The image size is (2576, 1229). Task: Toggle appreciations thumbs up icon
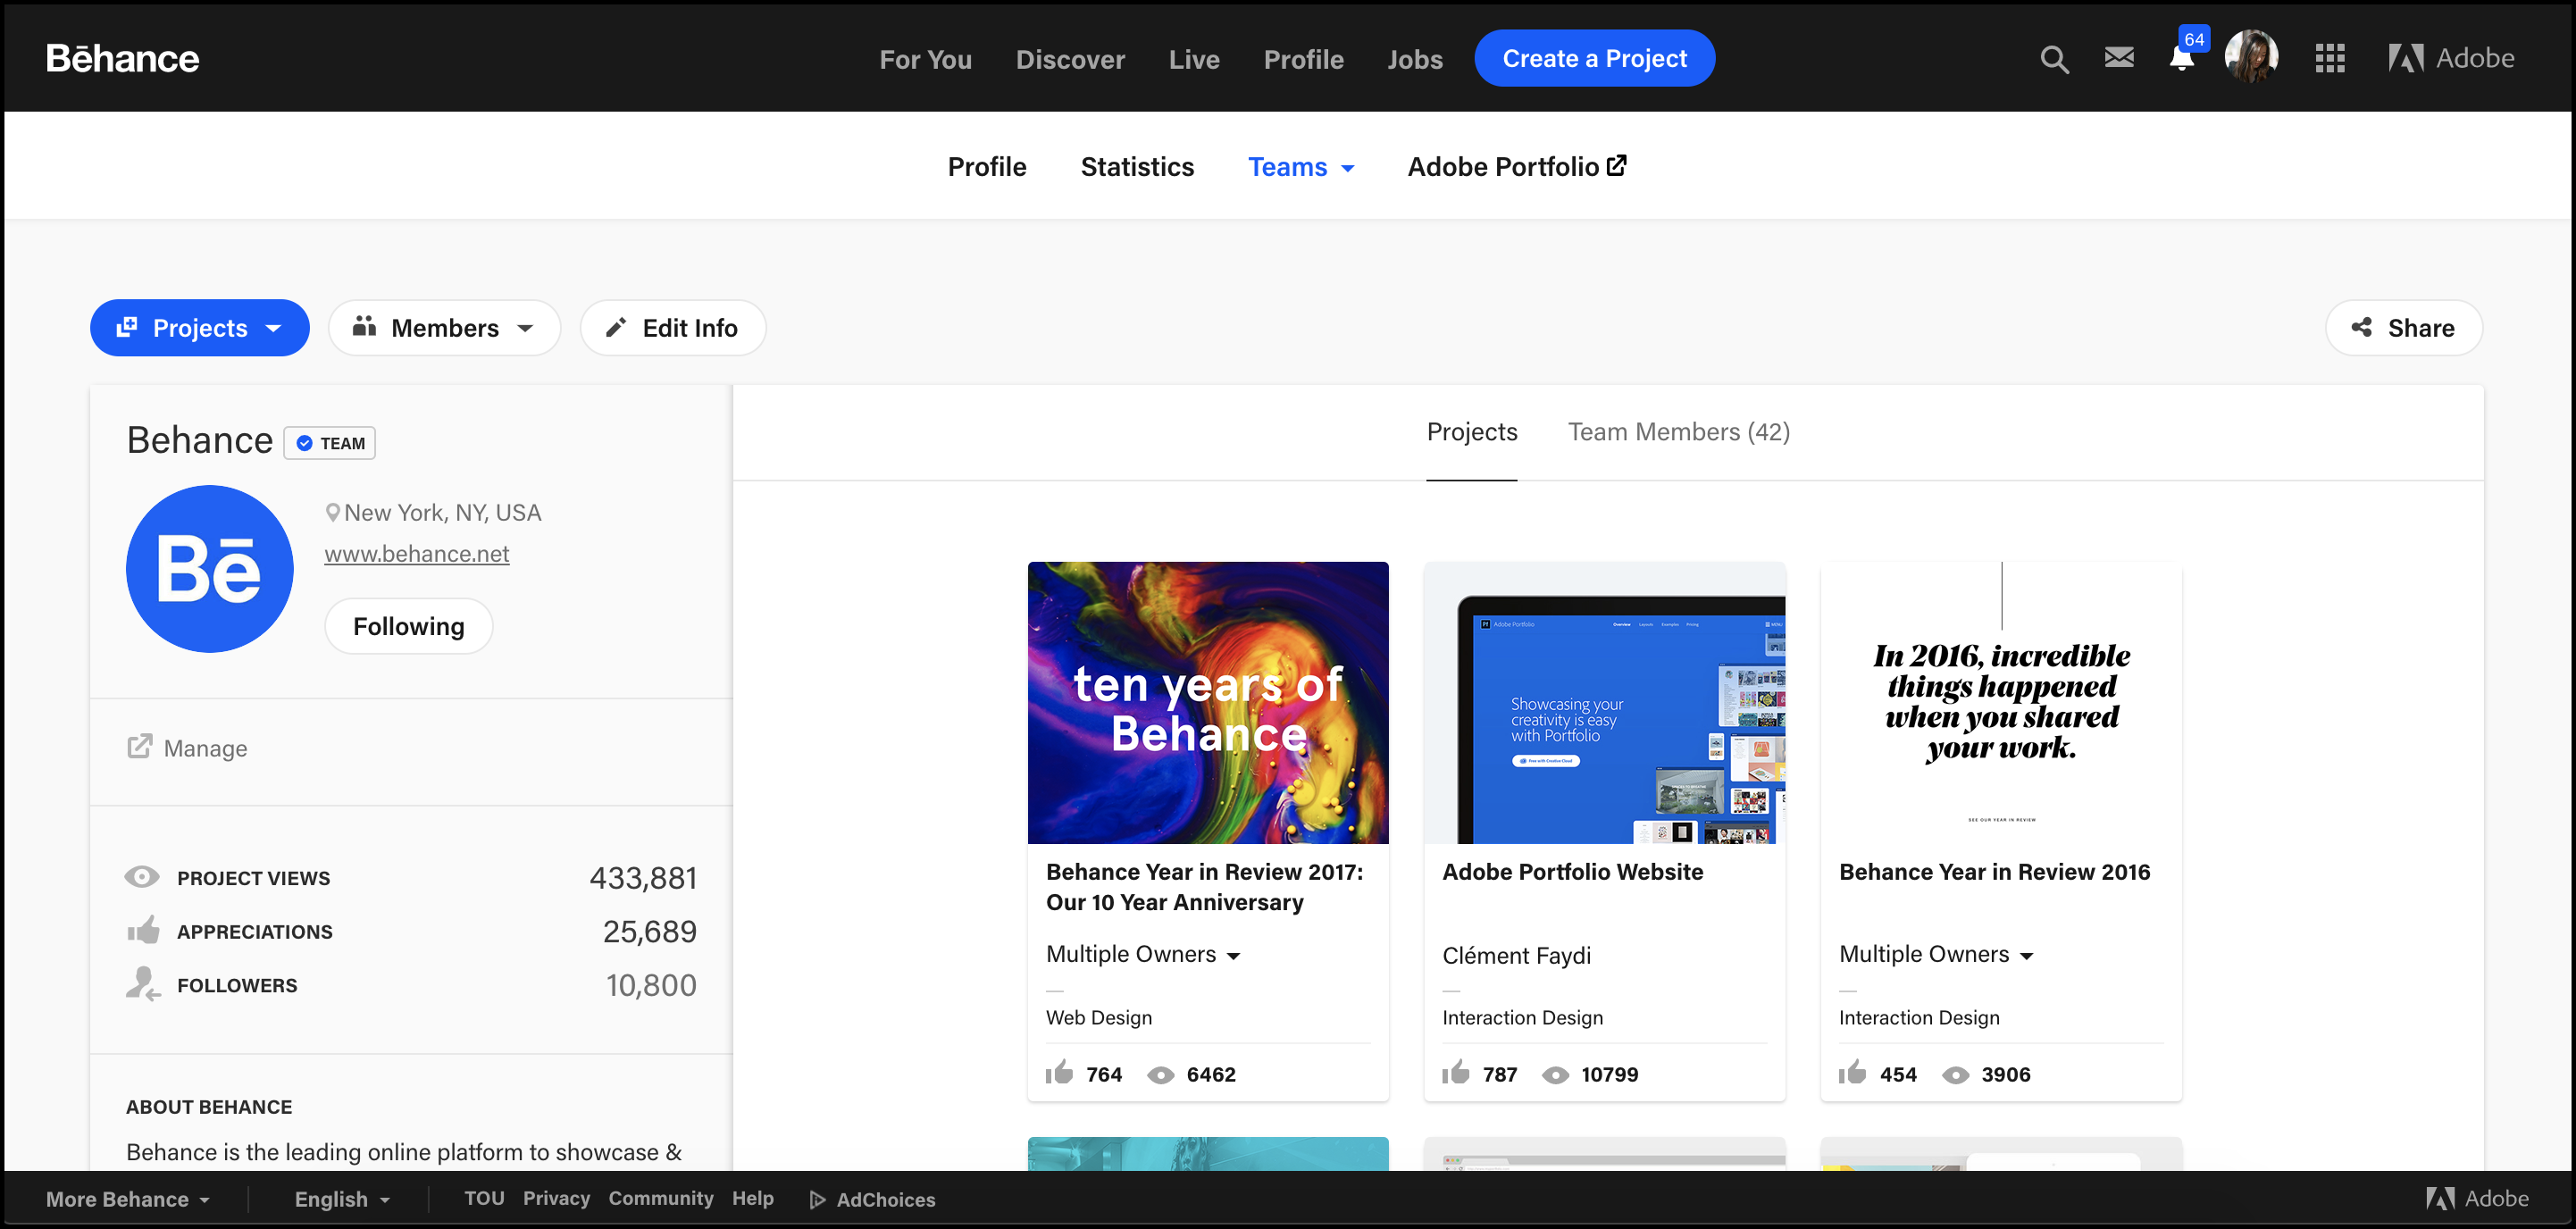pyautogui.click(x=143, y=932)
